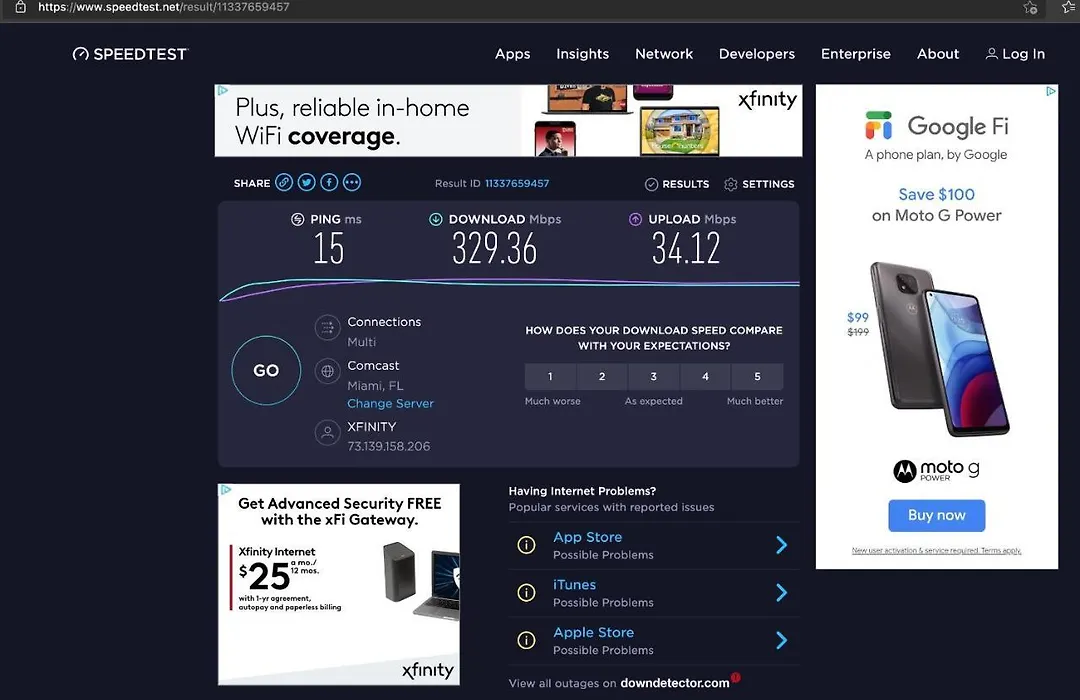The width and height of the screenshot is (1080, 700).
Task: Expand the iTunes chevron arrow
Action: tap(782, 593)
